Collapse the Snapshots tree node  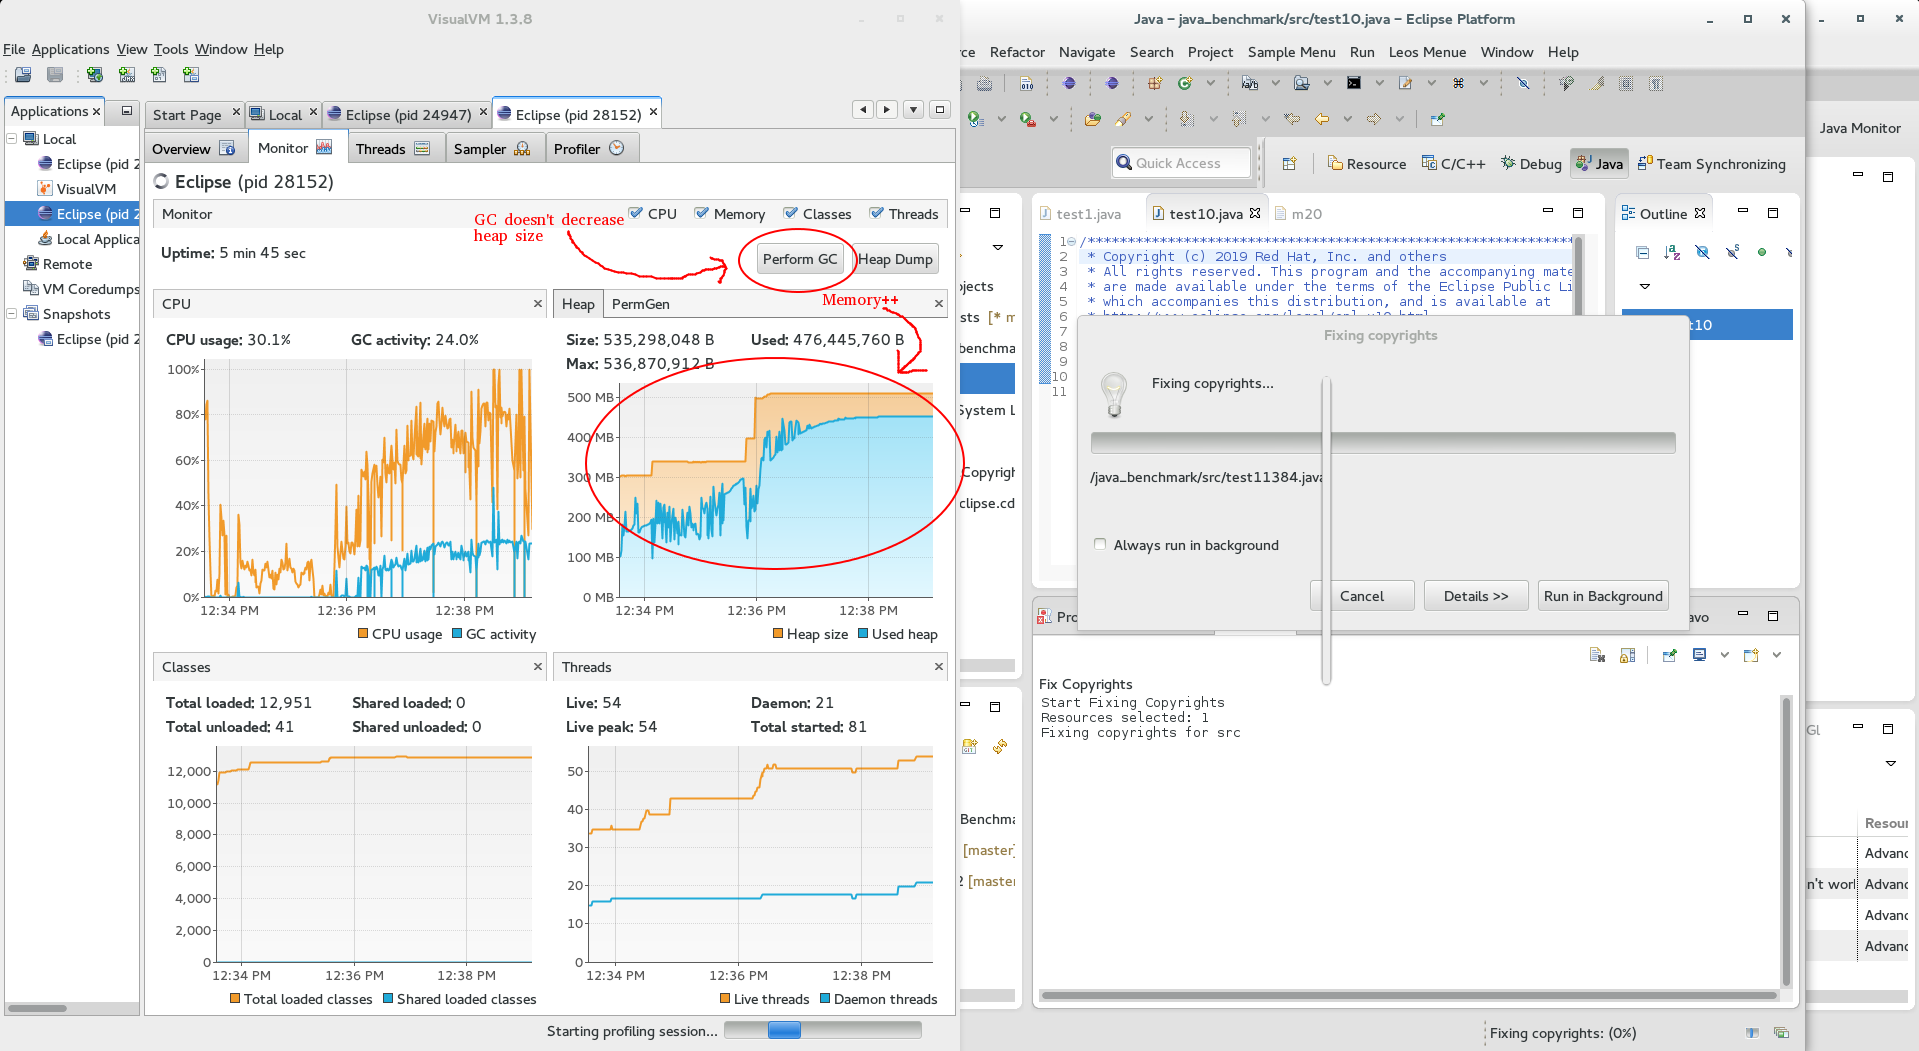[x=13, y=314]
